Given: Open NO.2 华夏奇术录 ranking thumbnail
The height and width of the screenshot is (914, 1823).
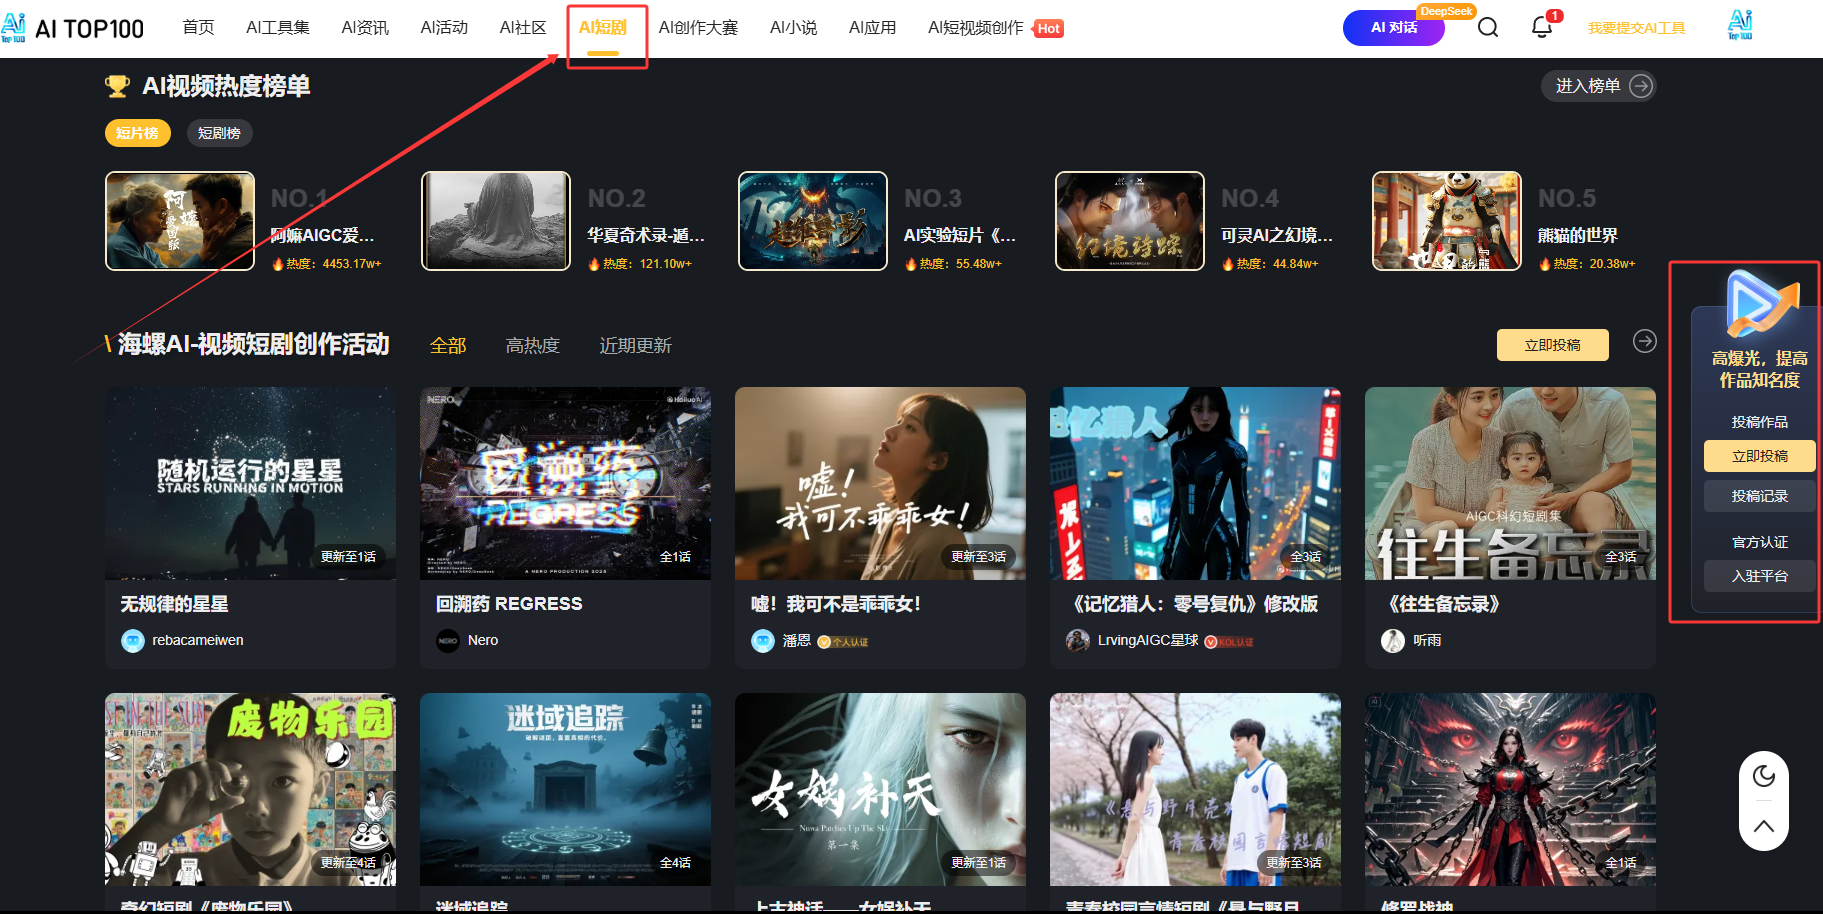Looking at the screenshot, I should (x=496, y=221).
